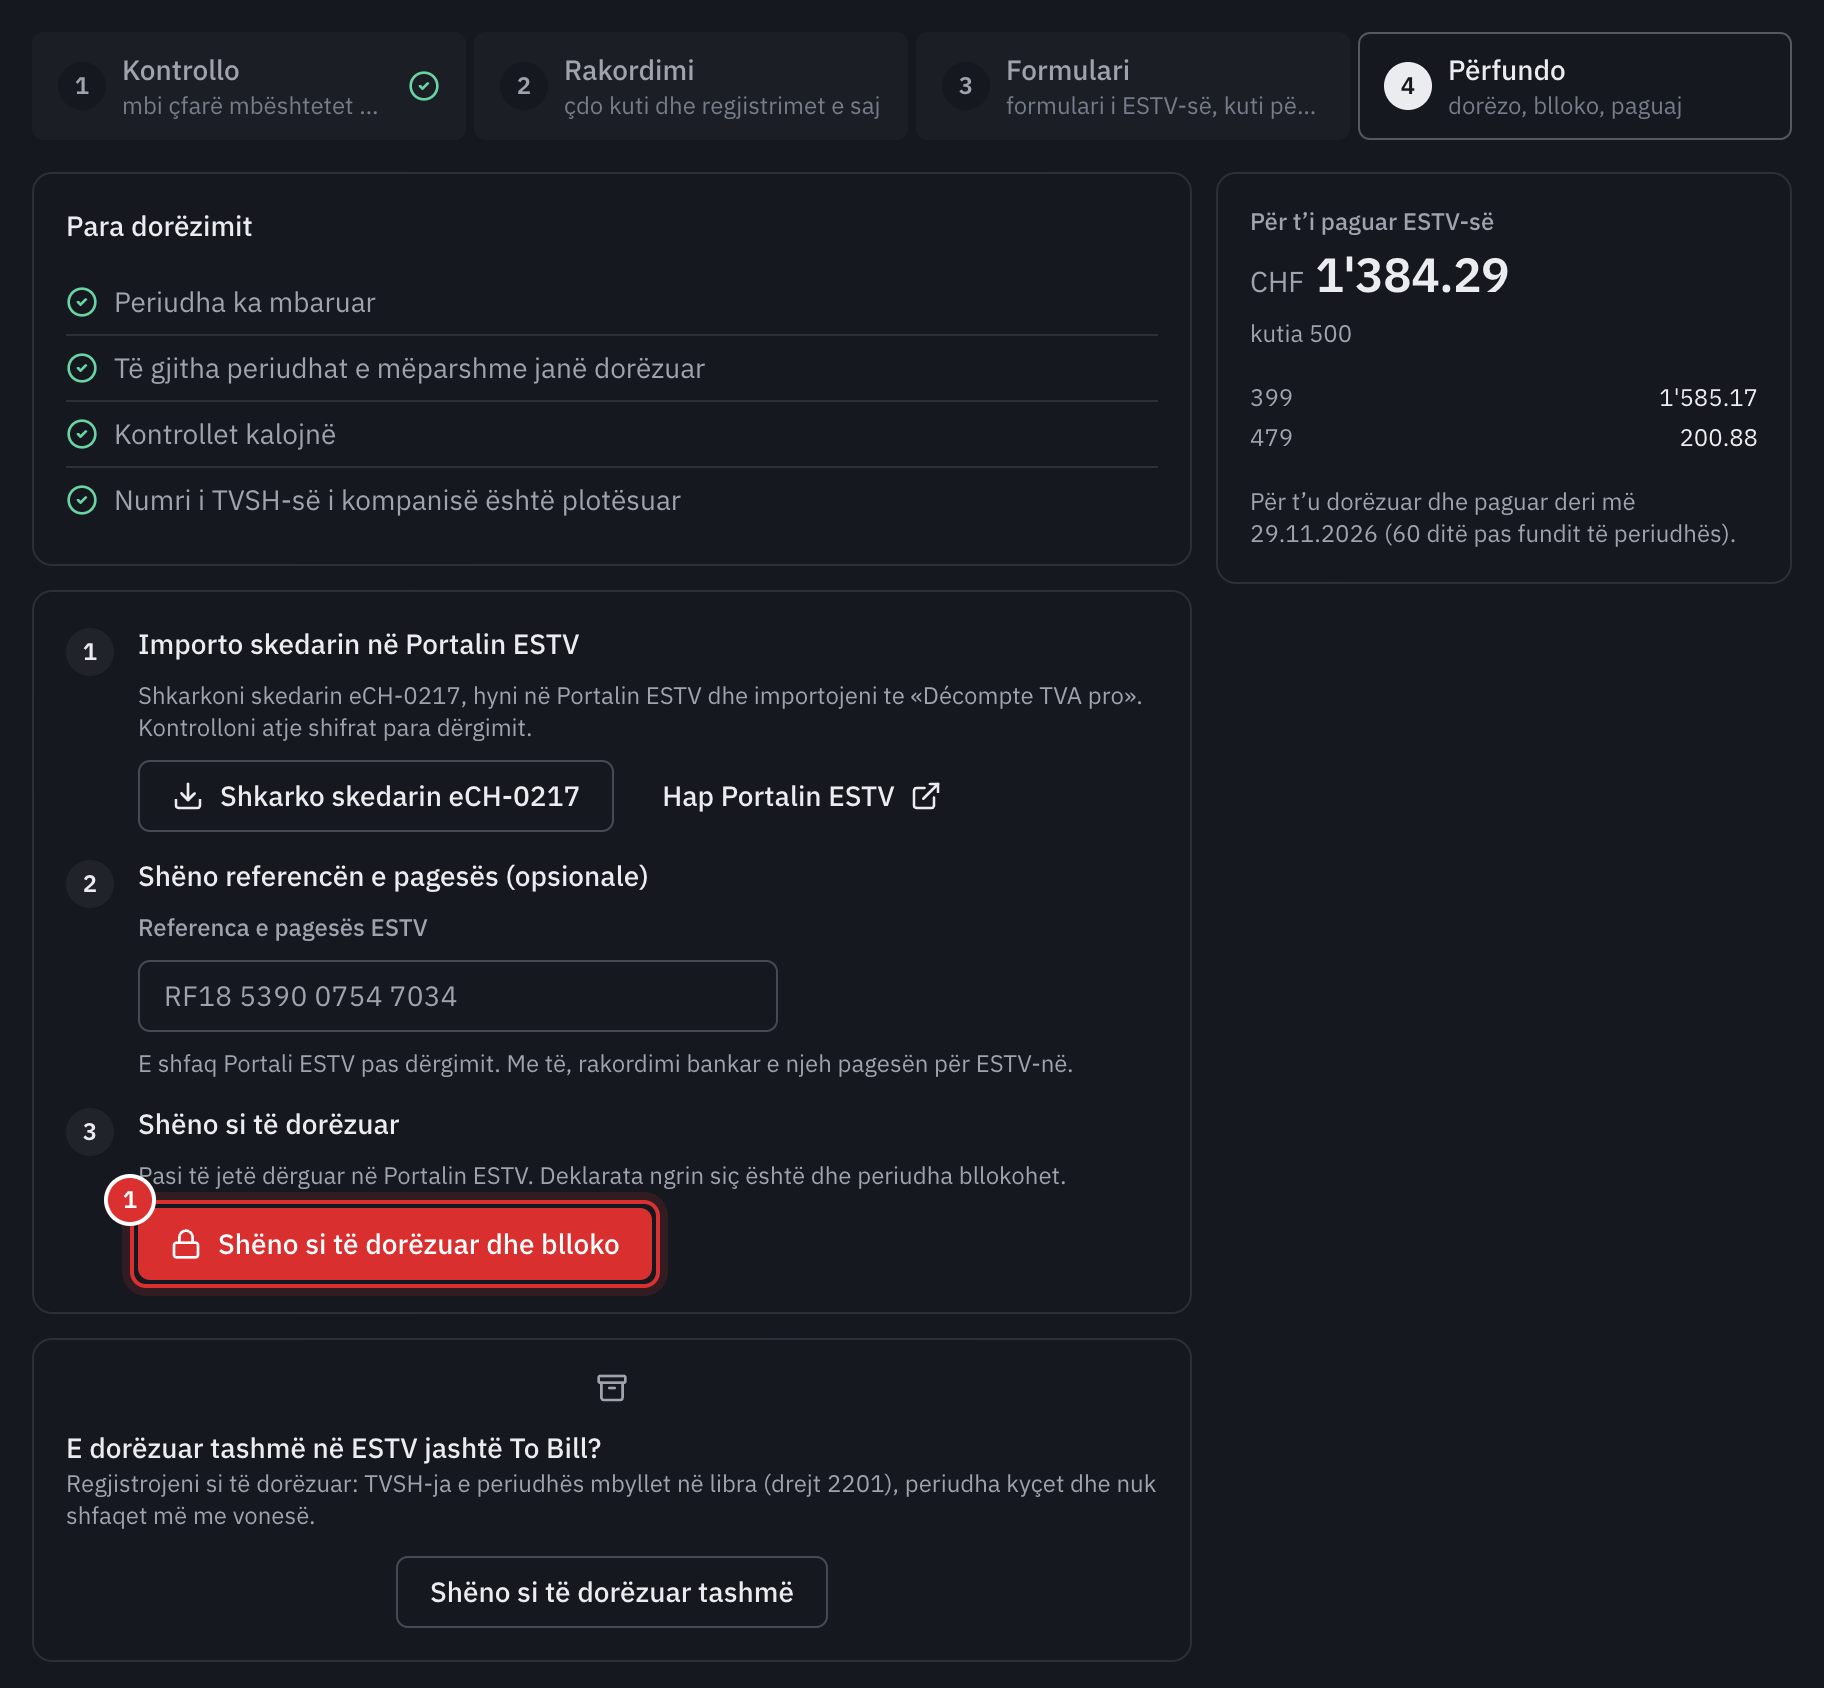Click the kutia 500 label
This screenshot has width=1824, height=1688.
[x=1300, y=334]
